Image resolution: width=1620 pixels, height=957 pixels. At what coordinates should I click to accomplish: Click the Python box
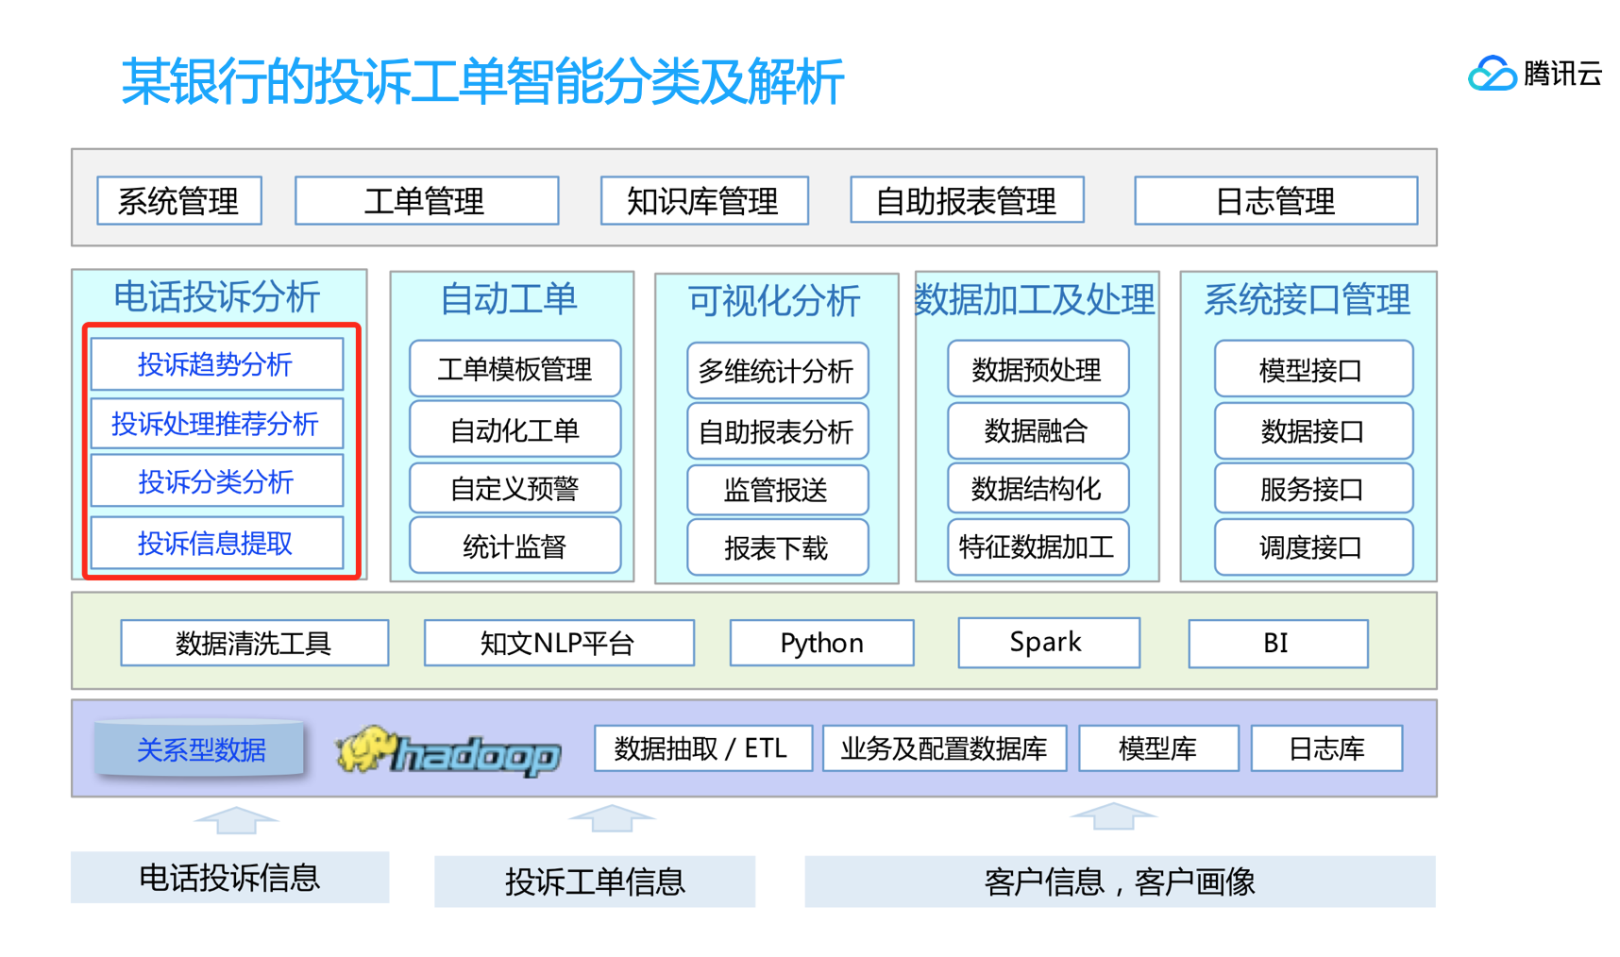tap(822, 642)
